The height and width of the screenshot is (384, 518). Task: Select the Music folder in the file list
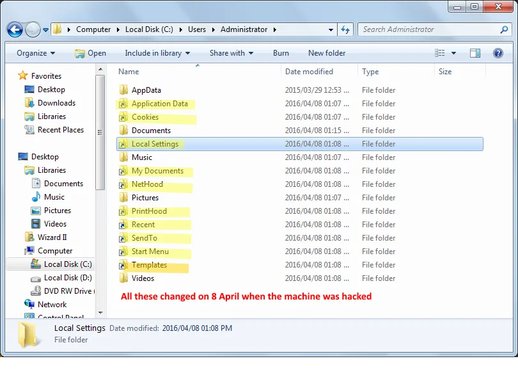135,157
